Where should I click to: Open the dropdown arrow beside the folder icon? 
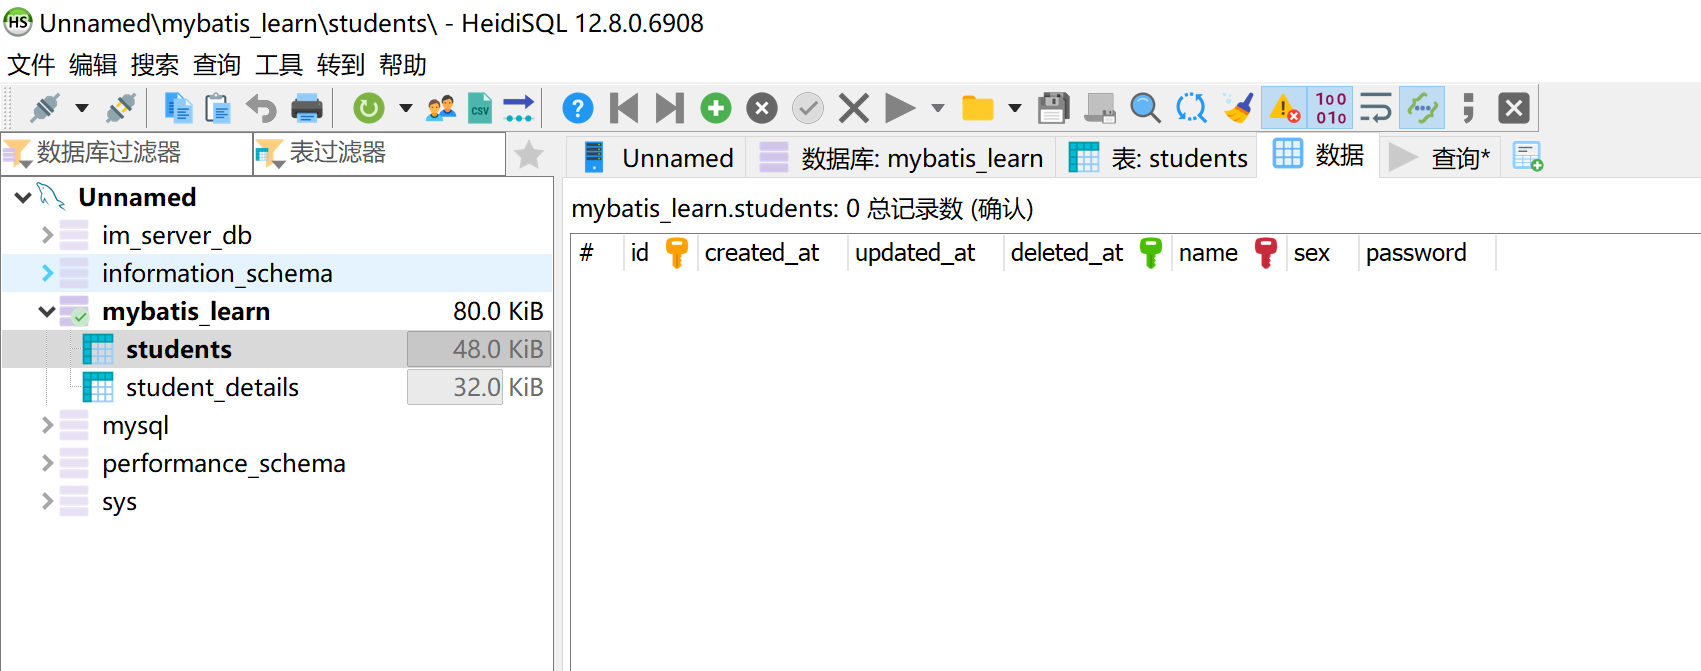[x=1014, y=108]
